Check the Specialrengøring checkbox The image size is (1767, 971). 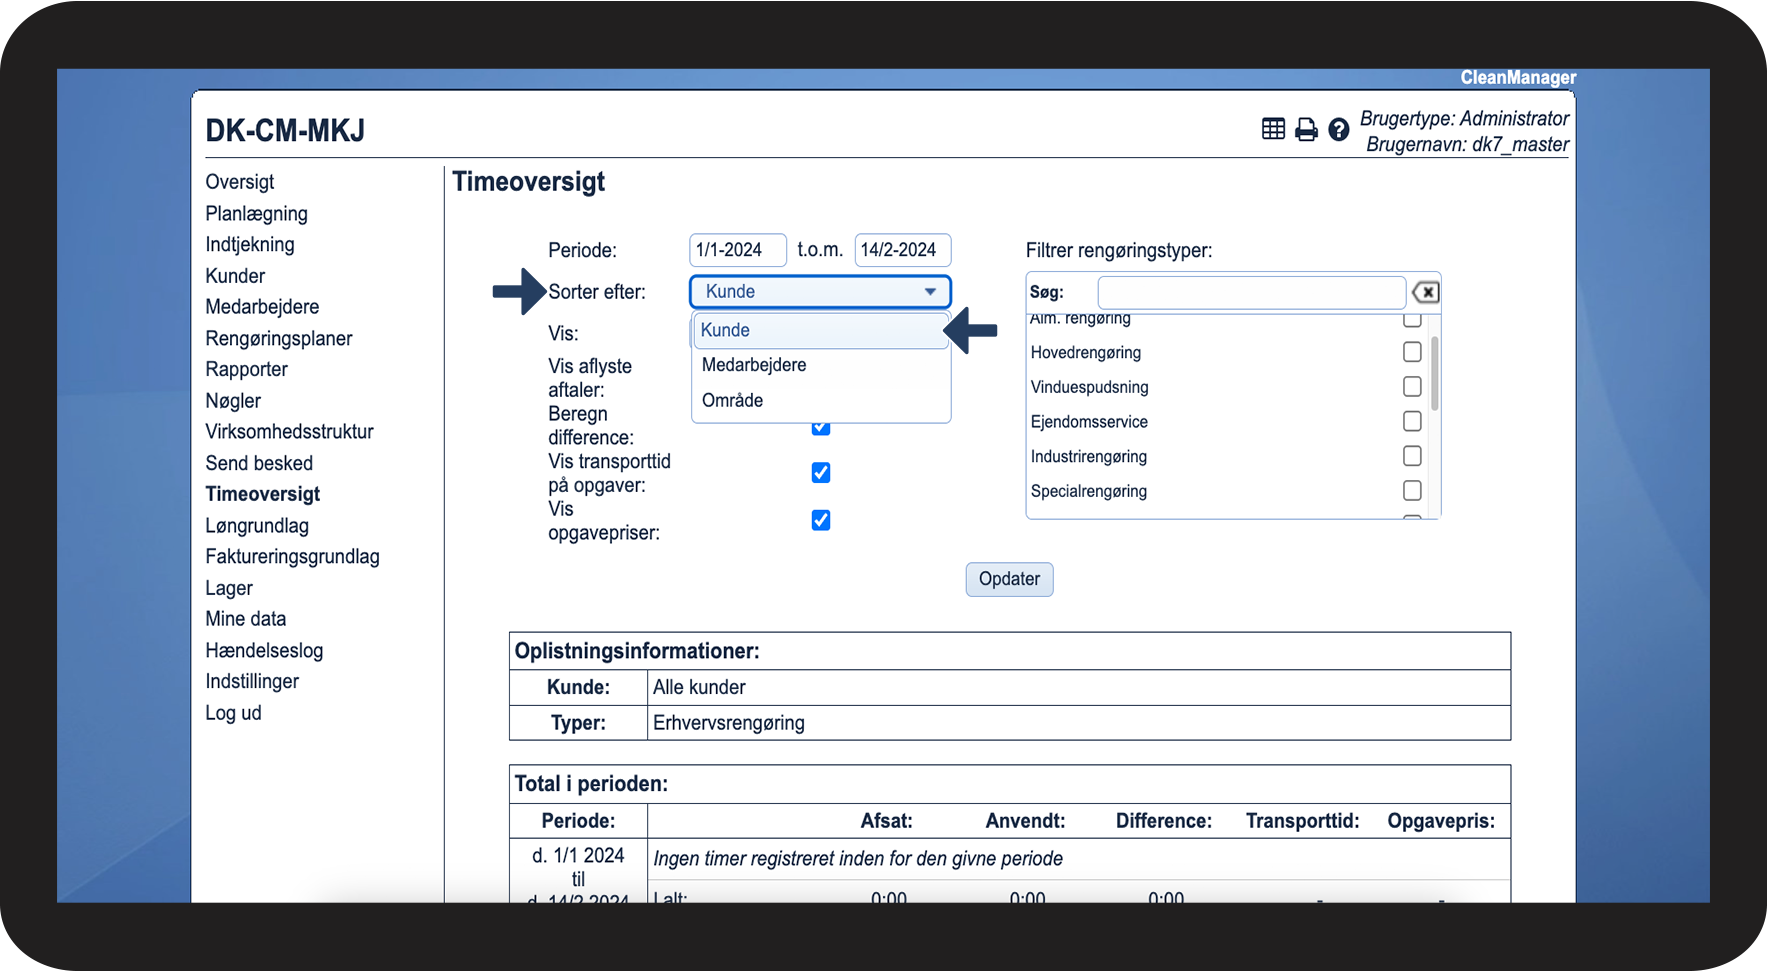point(1412,491)
